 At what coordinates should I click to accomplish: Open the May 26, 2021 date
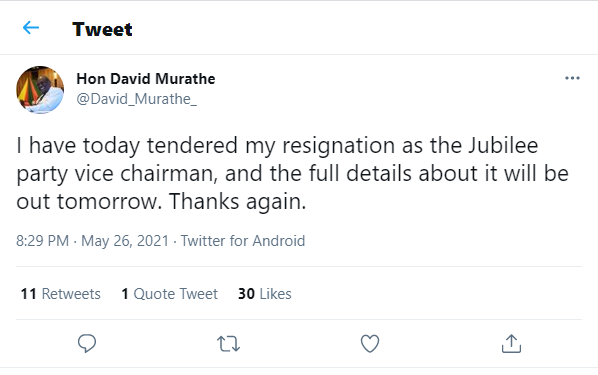[x=125, y=241]
